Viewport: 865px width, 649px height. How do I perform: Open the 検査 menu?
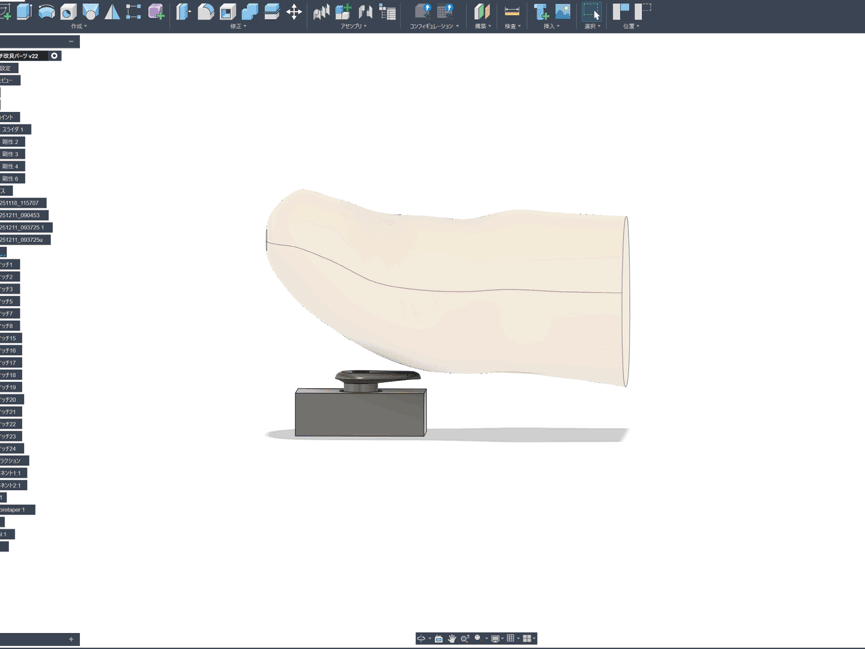tap(511, 26)
